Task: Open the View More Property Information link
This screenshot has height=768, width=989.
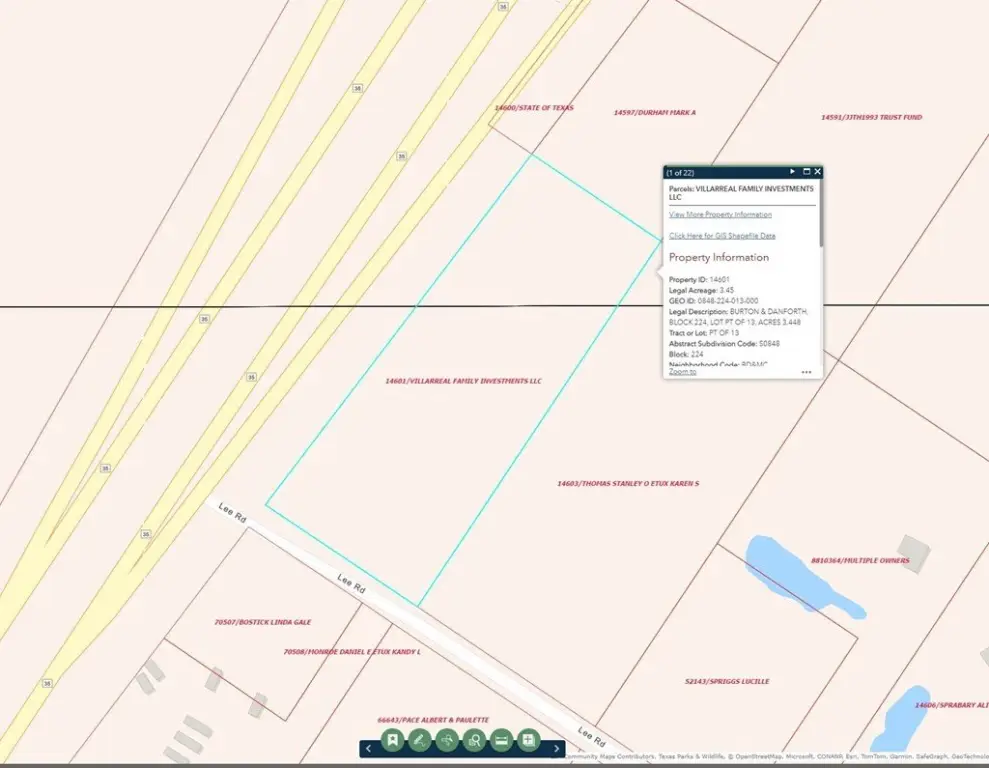Action: tap(720, 214)
